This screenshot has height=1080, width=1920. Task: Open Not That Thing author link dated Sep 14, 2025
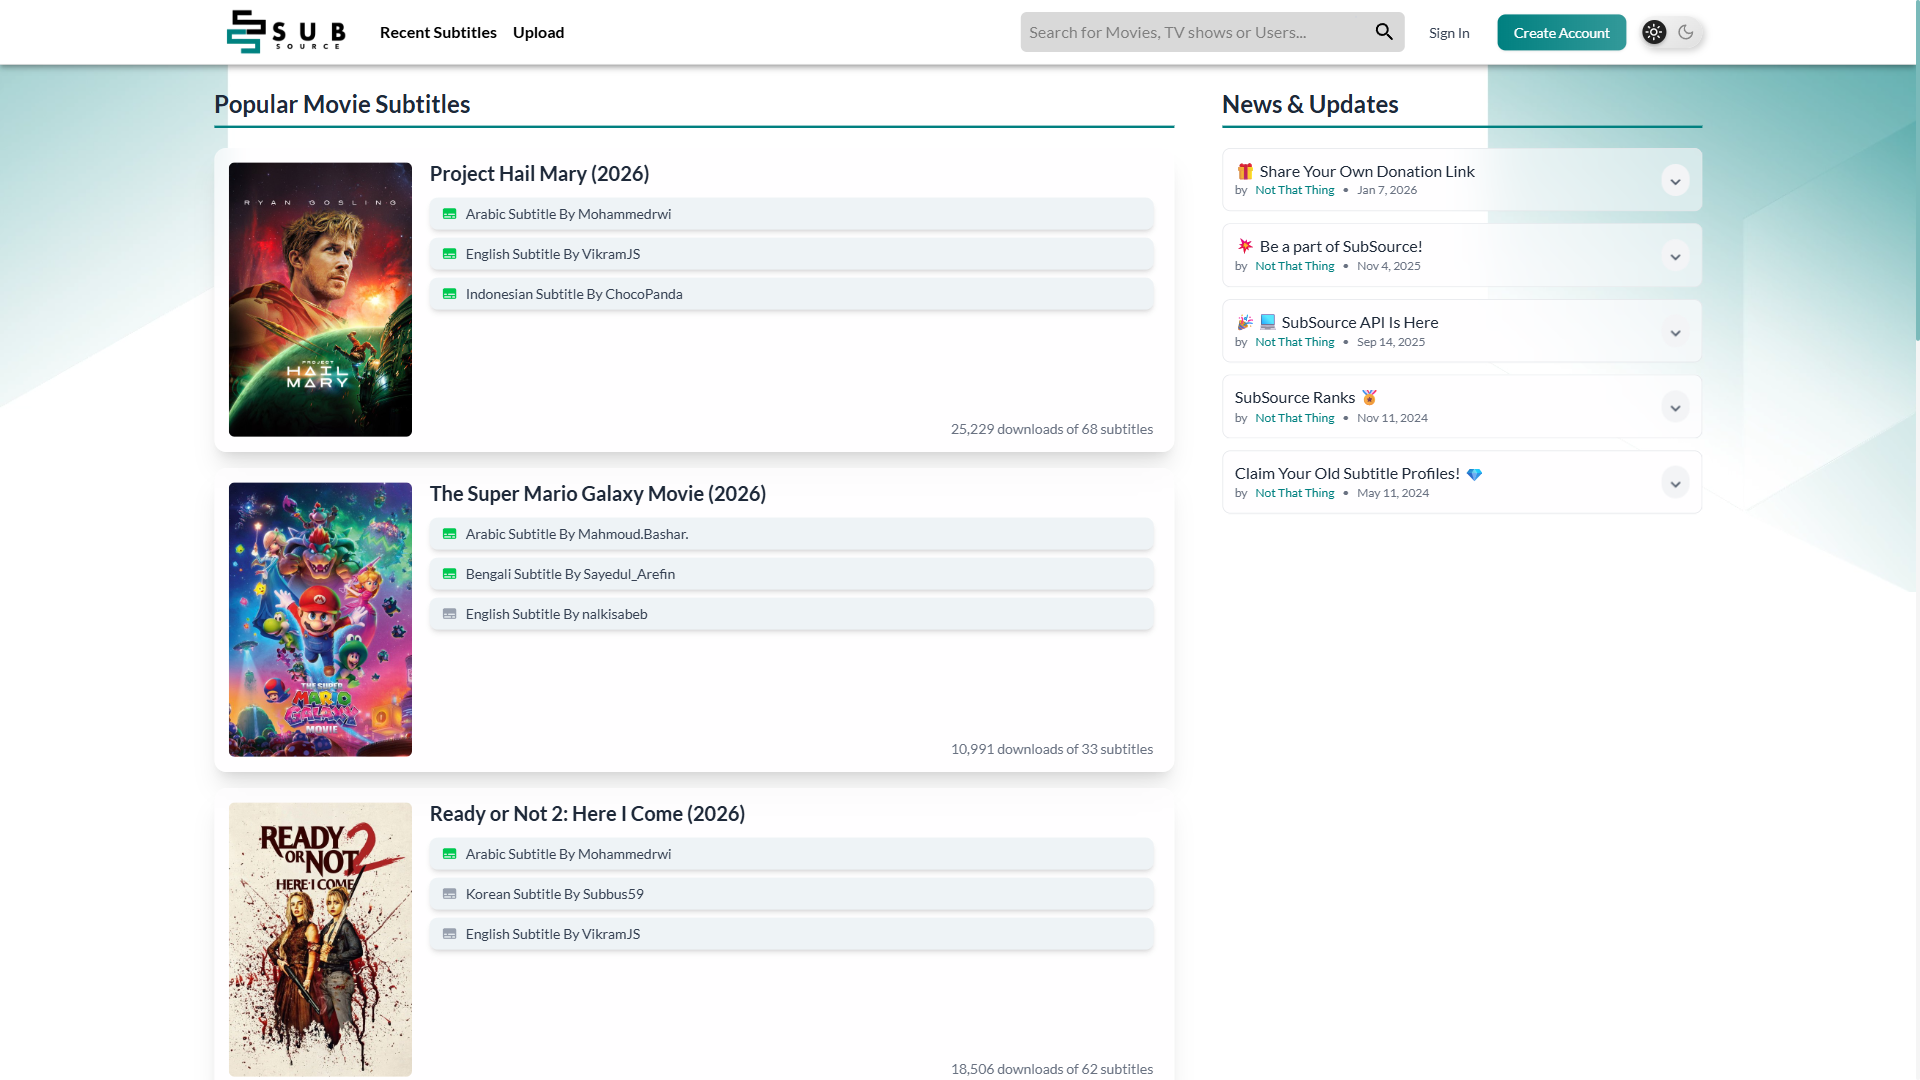pyautogui.click(x=1294, y=342)
